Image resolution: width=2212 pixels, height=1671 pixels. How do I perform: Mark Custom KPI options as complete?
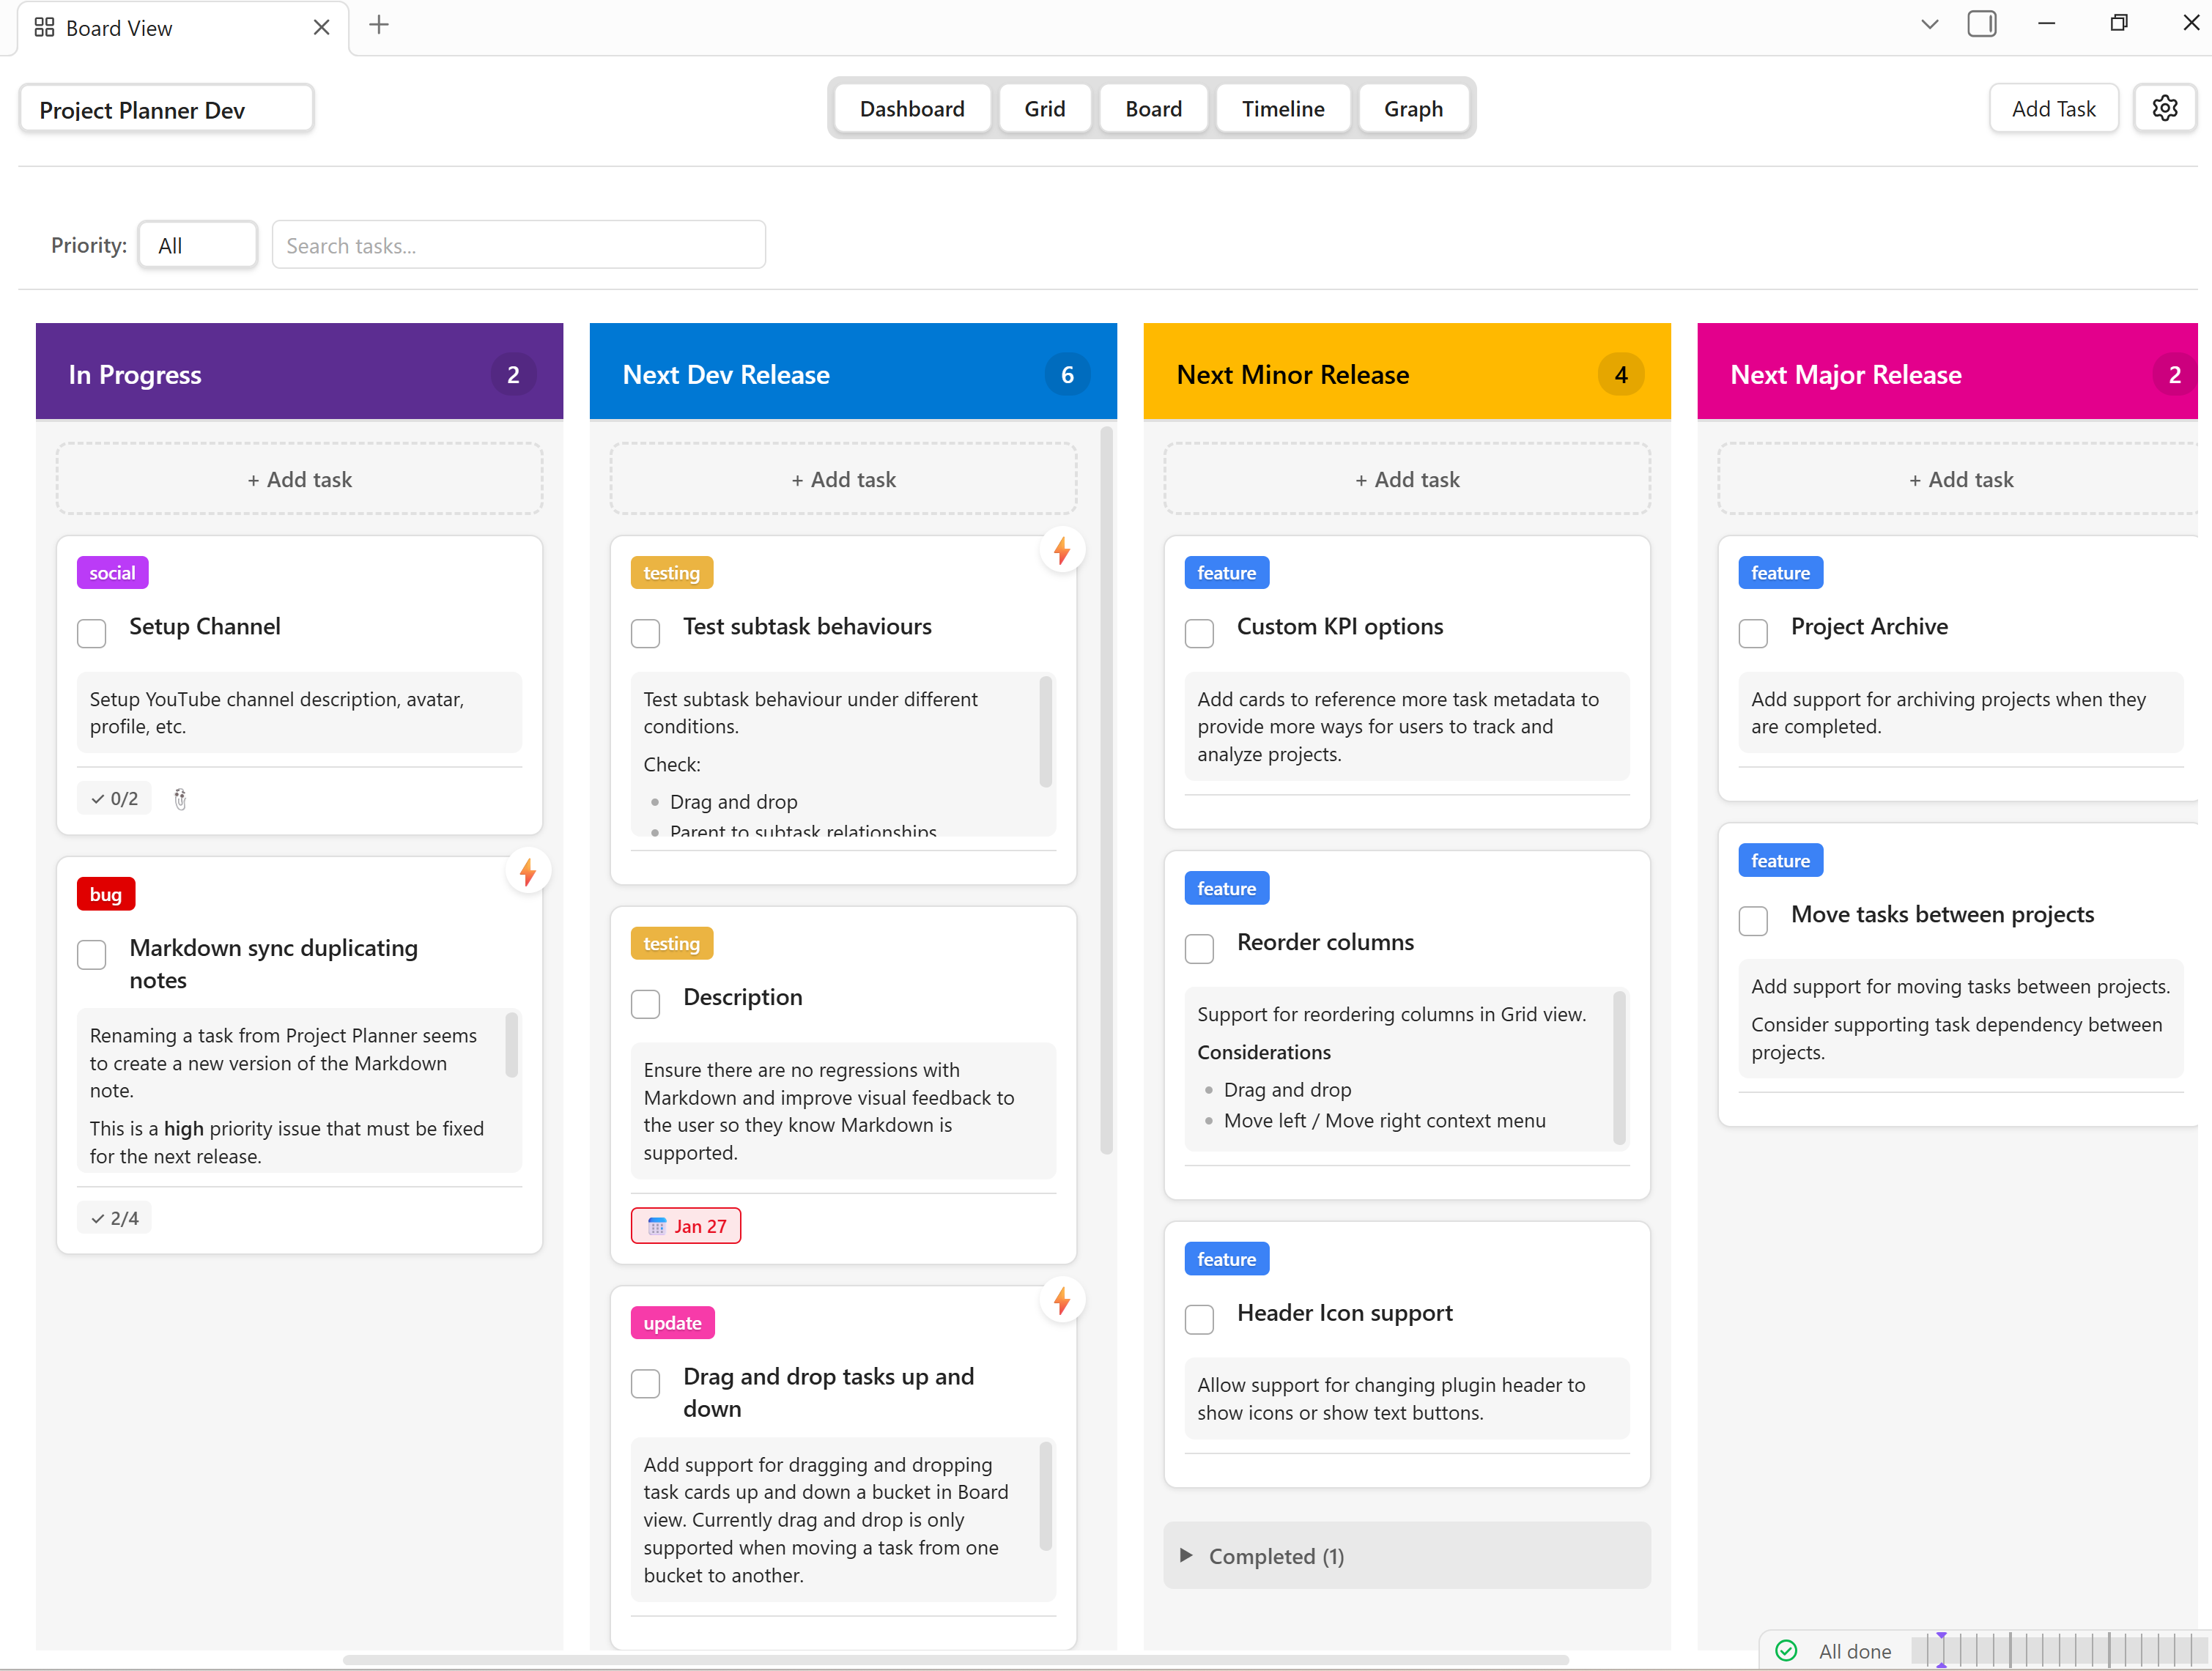[1199, 633]
